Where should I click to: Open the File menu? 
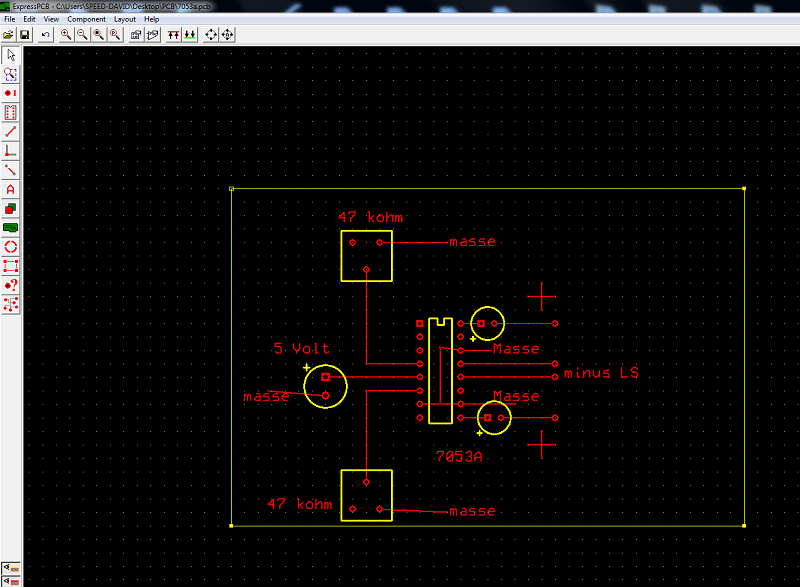tap(10, 19)
